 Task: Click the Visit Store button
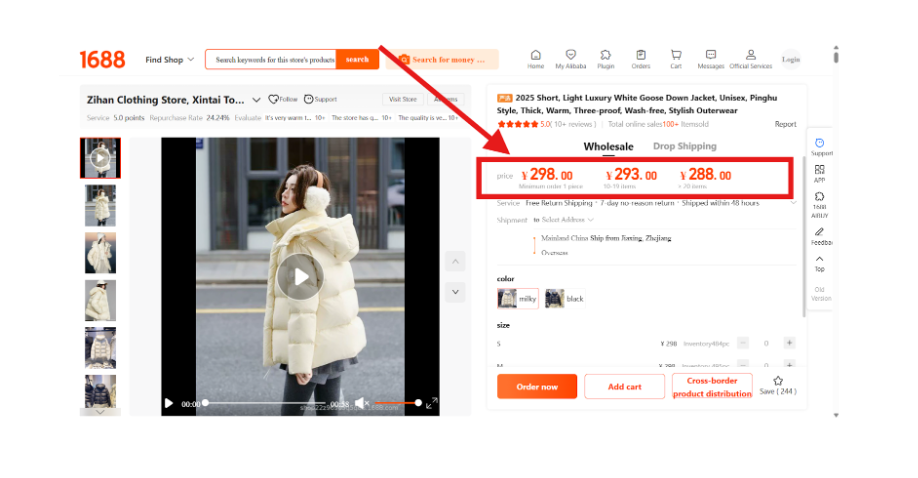point(403,99)
